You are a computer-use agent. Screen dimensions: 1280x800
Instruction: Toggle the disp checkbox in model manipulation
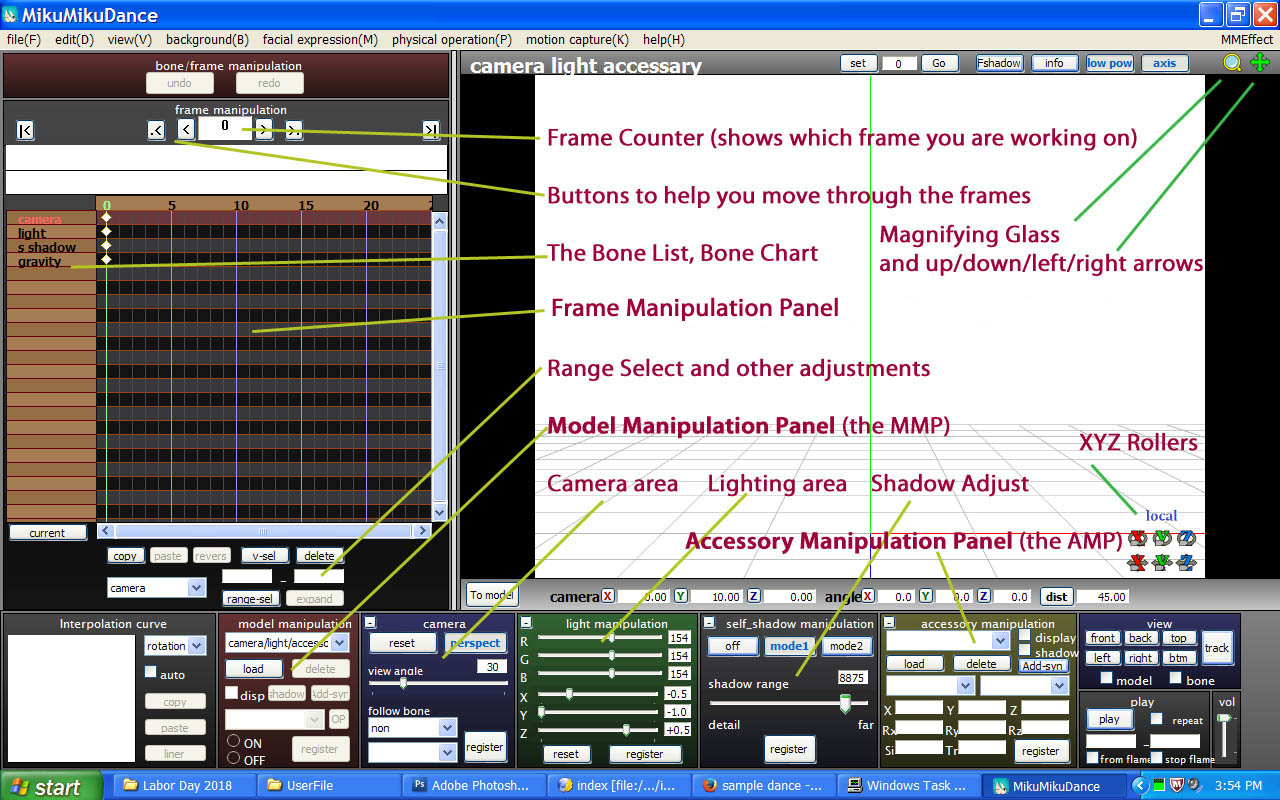pos(231,693)
